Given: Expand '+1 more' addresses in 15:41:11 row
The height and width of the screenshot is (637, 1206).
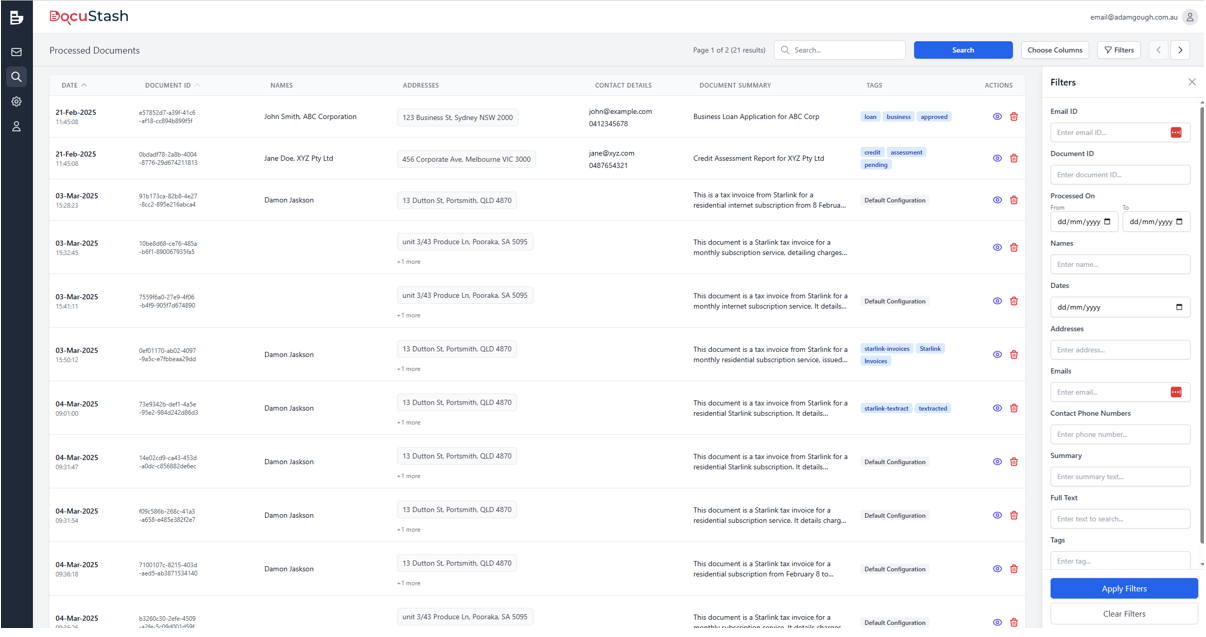Looking at the screenshot, I should [409, 315].
